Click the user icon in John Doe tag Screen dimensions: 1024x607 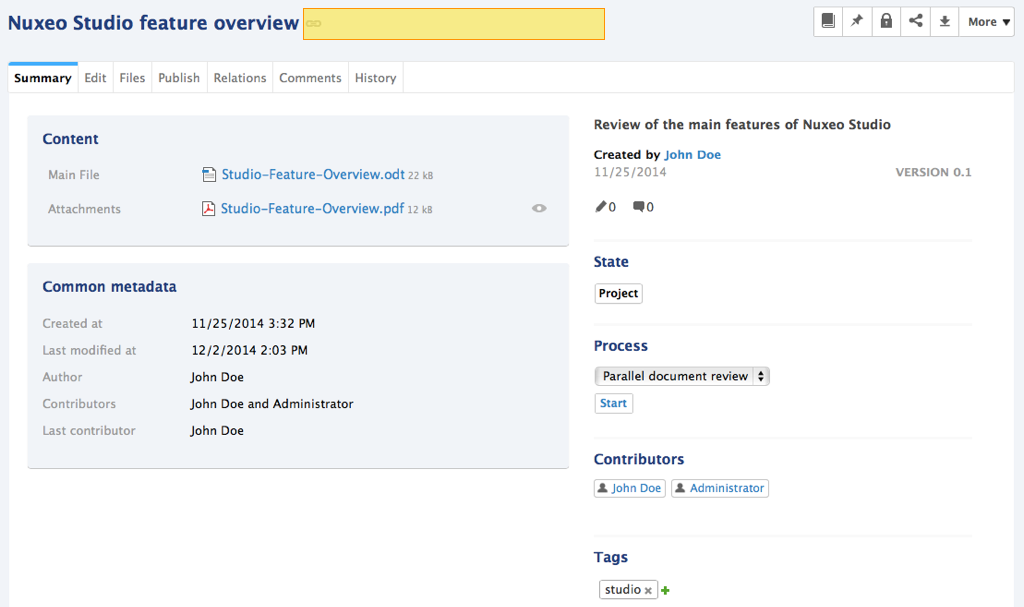coord(603,488)
